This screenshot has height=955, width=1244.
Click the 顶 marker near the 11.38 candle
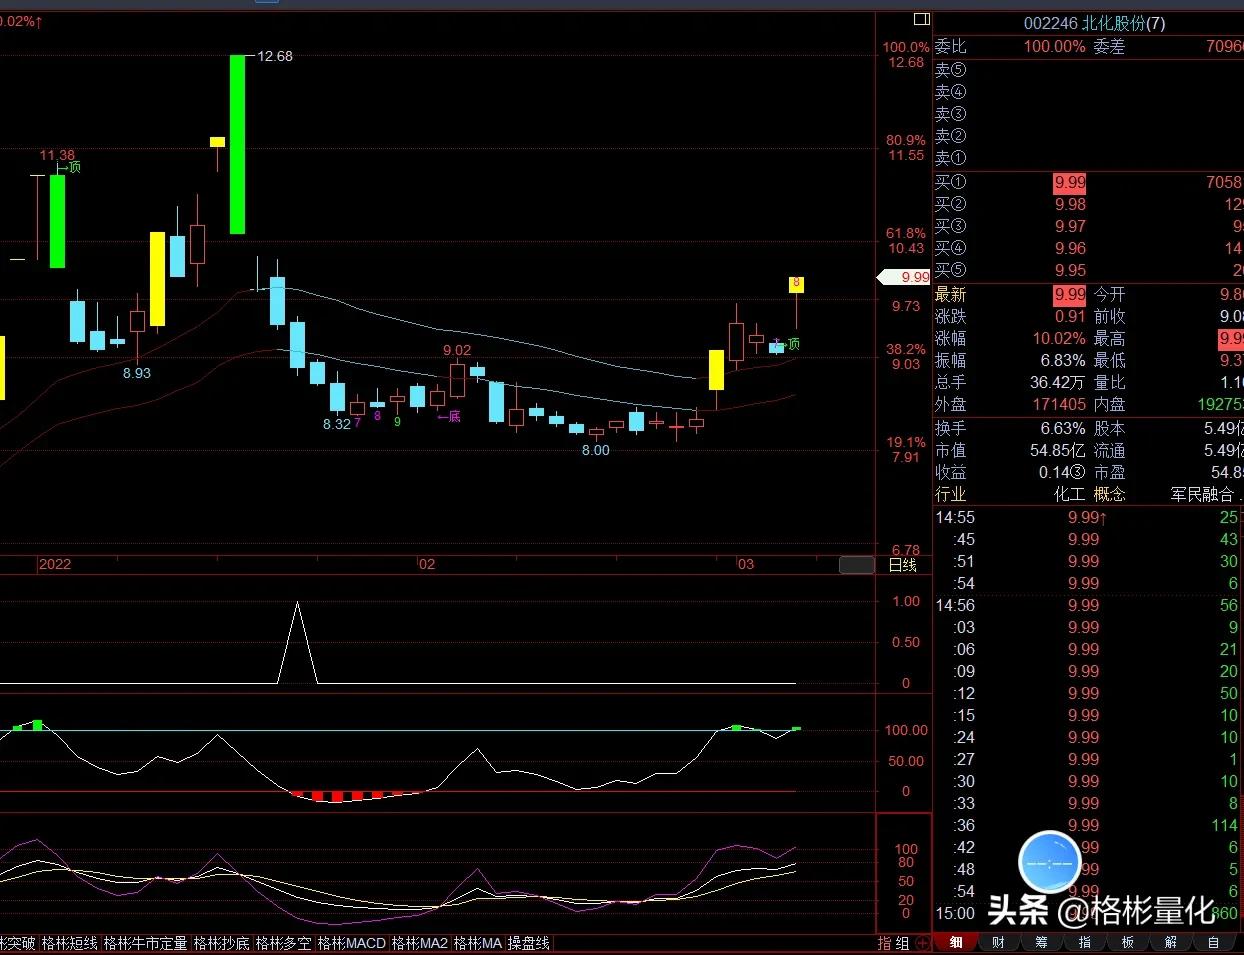tap(73, 168)
